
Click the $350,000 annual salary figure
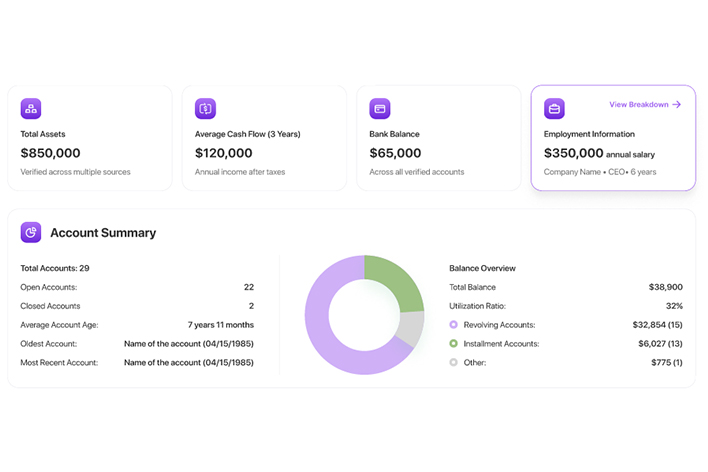(x=573, y=153)
